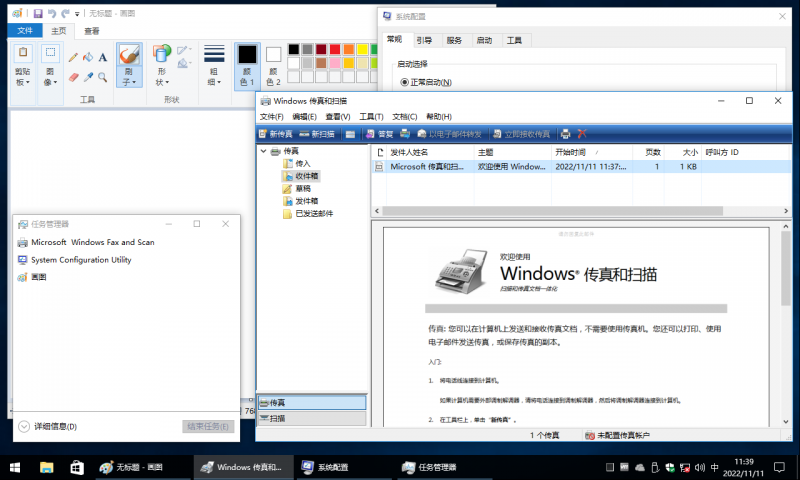Select the Pencil tool in Paint
The height and width of the screenshot is (480, 800).
[73, 58]
